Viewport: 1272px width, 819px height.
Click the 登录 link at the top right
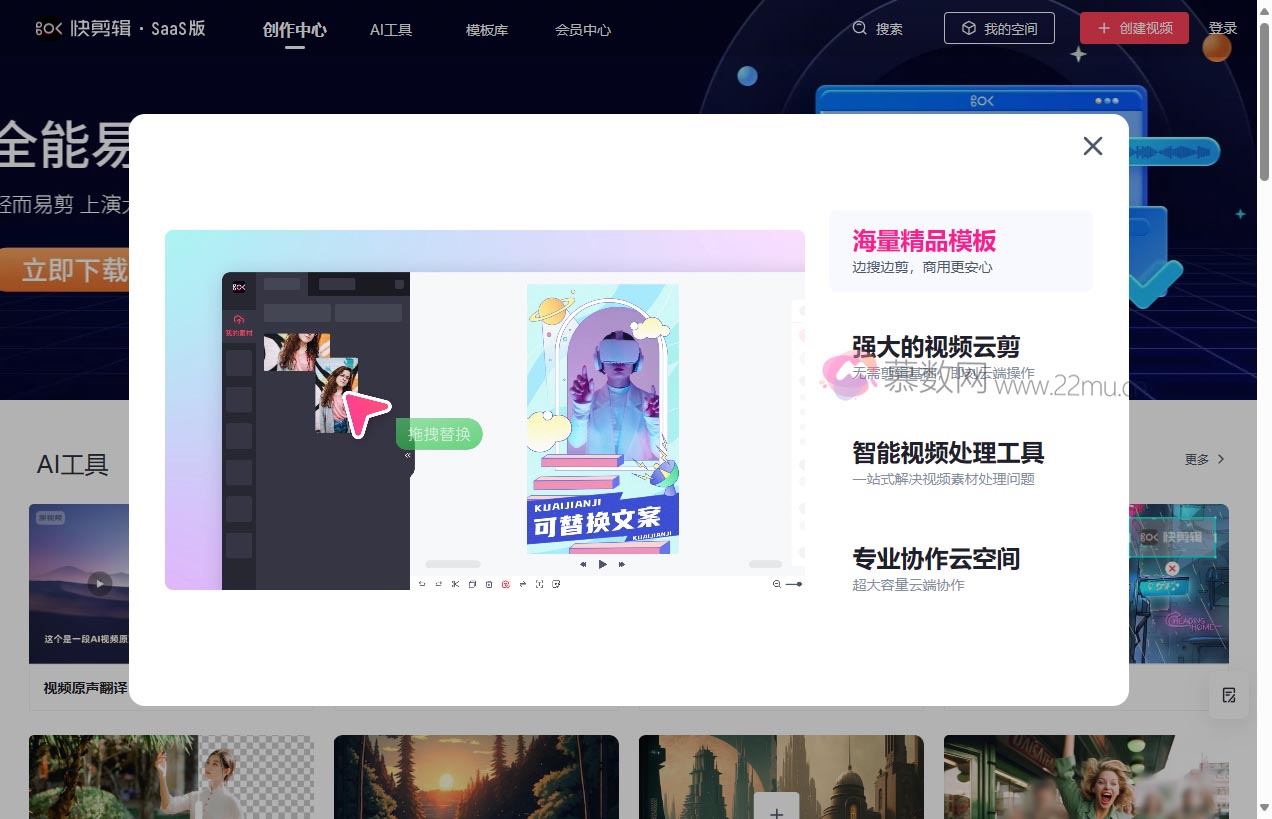(1223, 28)
